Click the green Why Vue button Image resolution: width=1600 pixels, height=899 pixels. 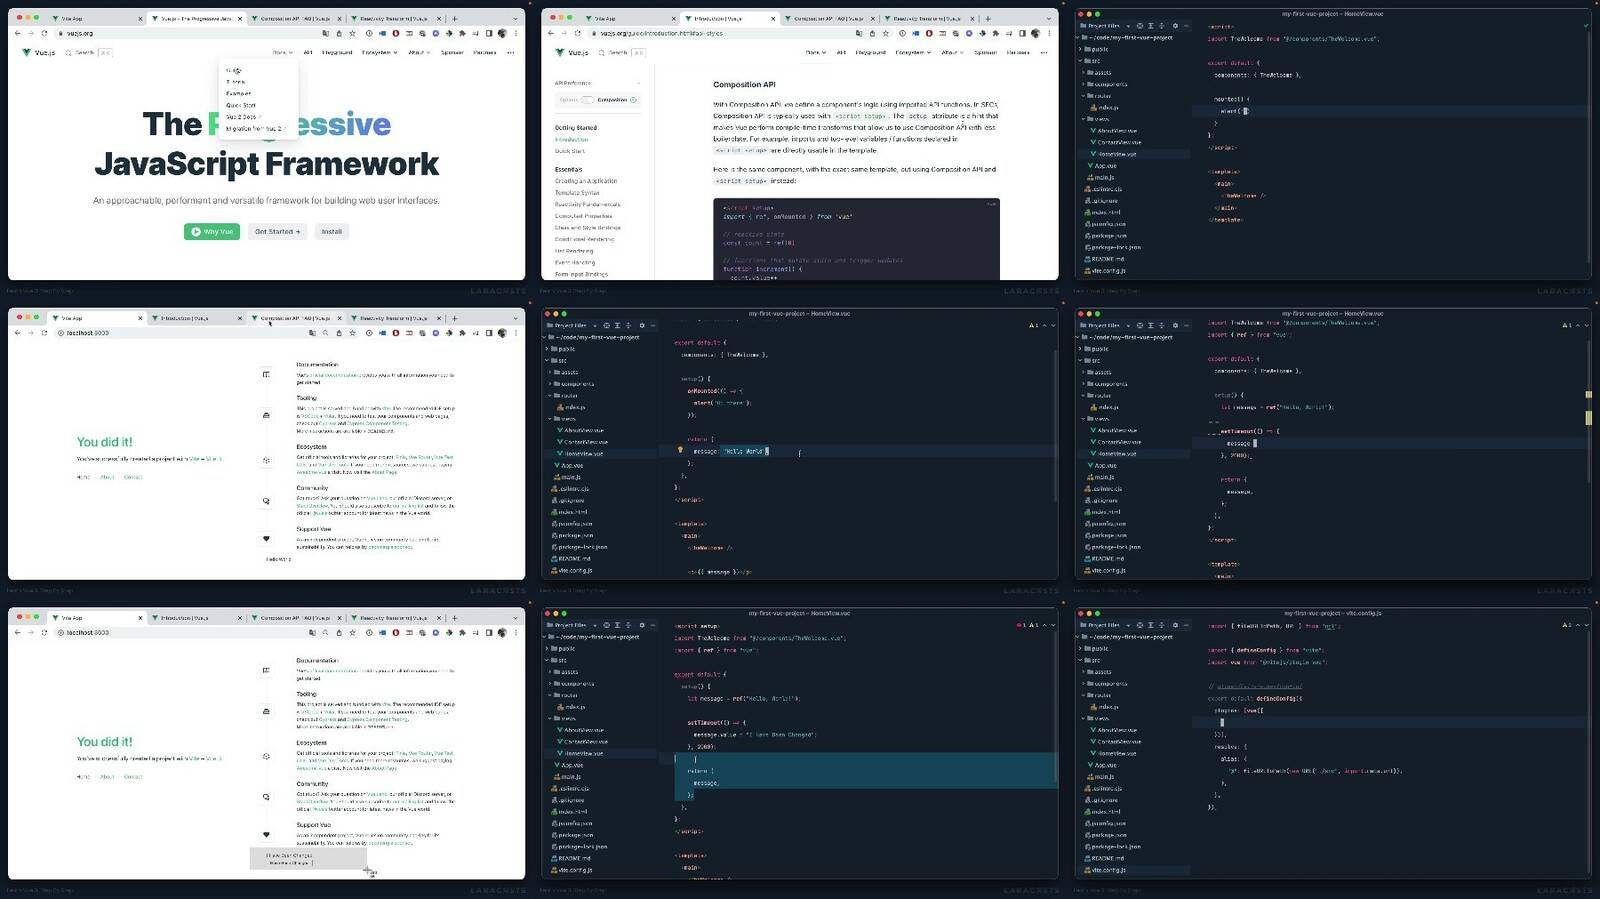[211, 231]
